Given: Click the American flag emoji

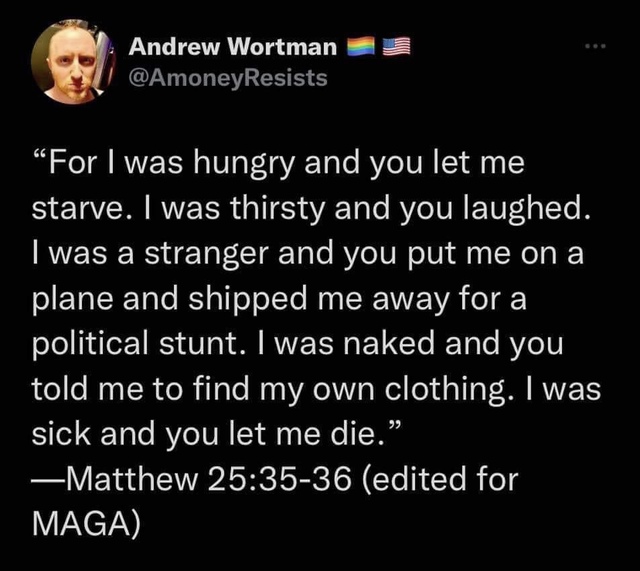Looking at the screenshot, I should tap(396, 46).
